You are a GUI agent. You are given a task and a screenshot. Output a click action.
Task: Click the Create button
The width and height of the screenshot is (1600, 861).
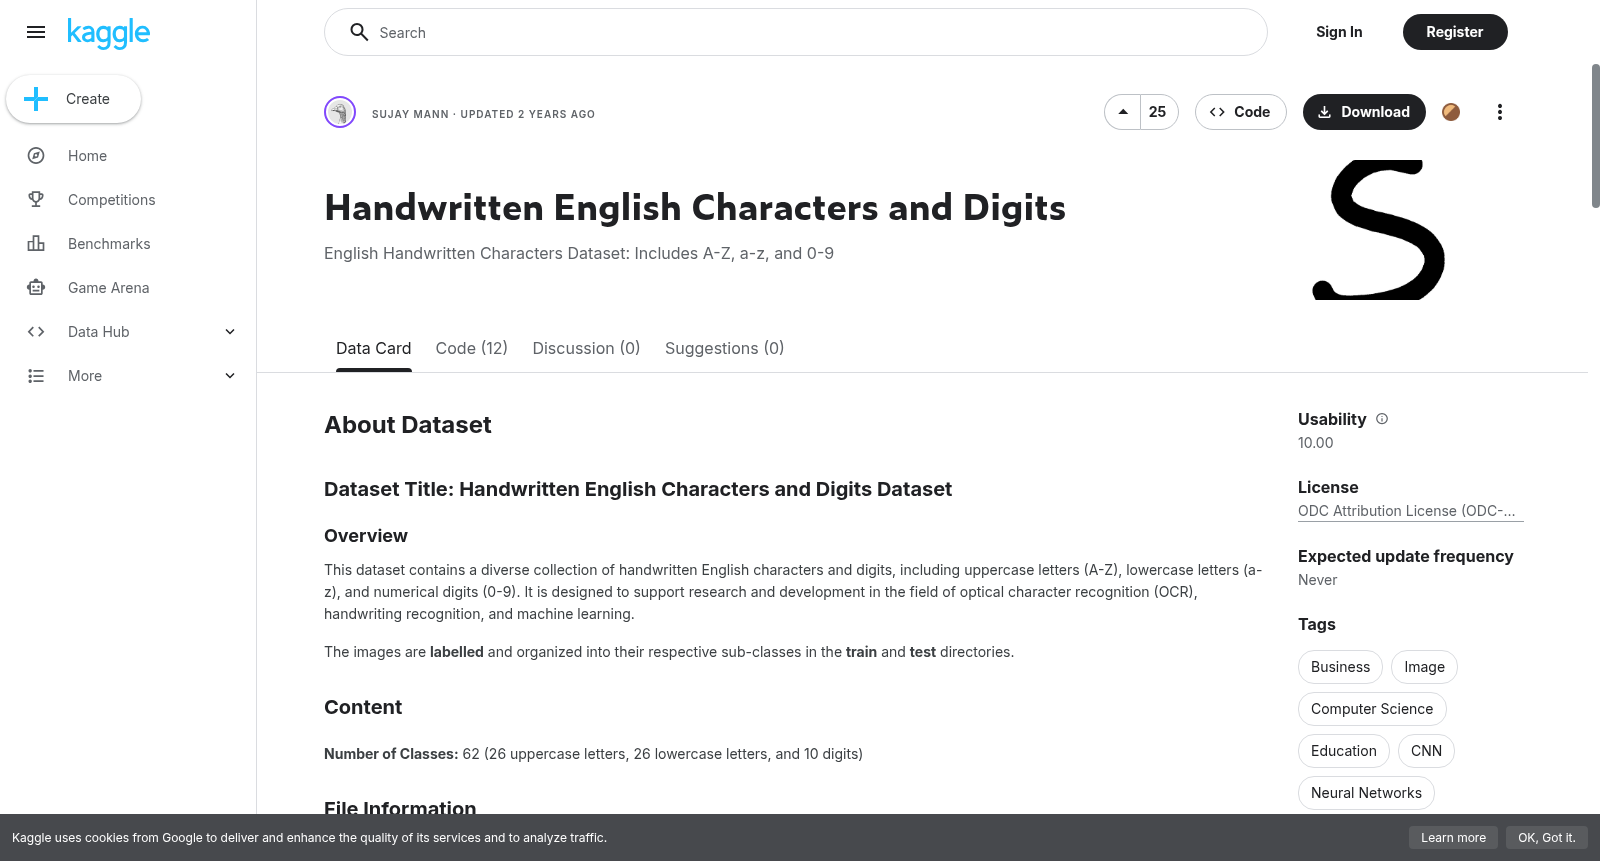coord(74,99)
